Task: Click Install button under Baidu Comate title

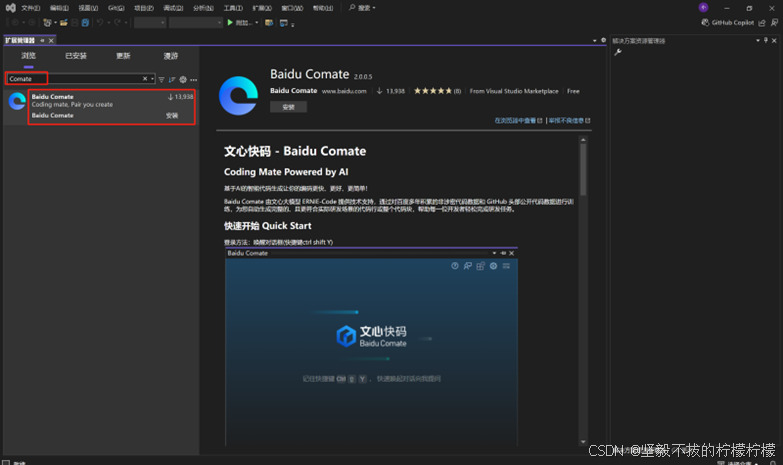Action: [x=288, y=107]
